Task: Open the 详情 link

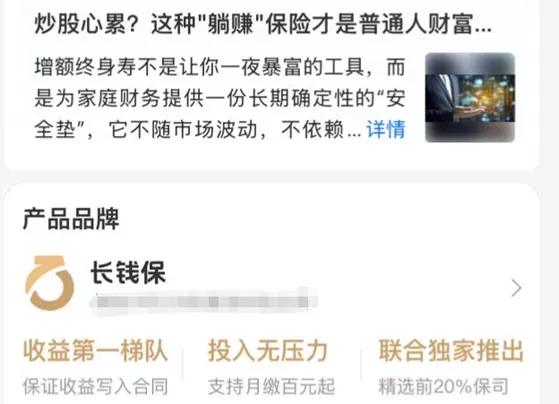Action: click(x=386, y=129)
